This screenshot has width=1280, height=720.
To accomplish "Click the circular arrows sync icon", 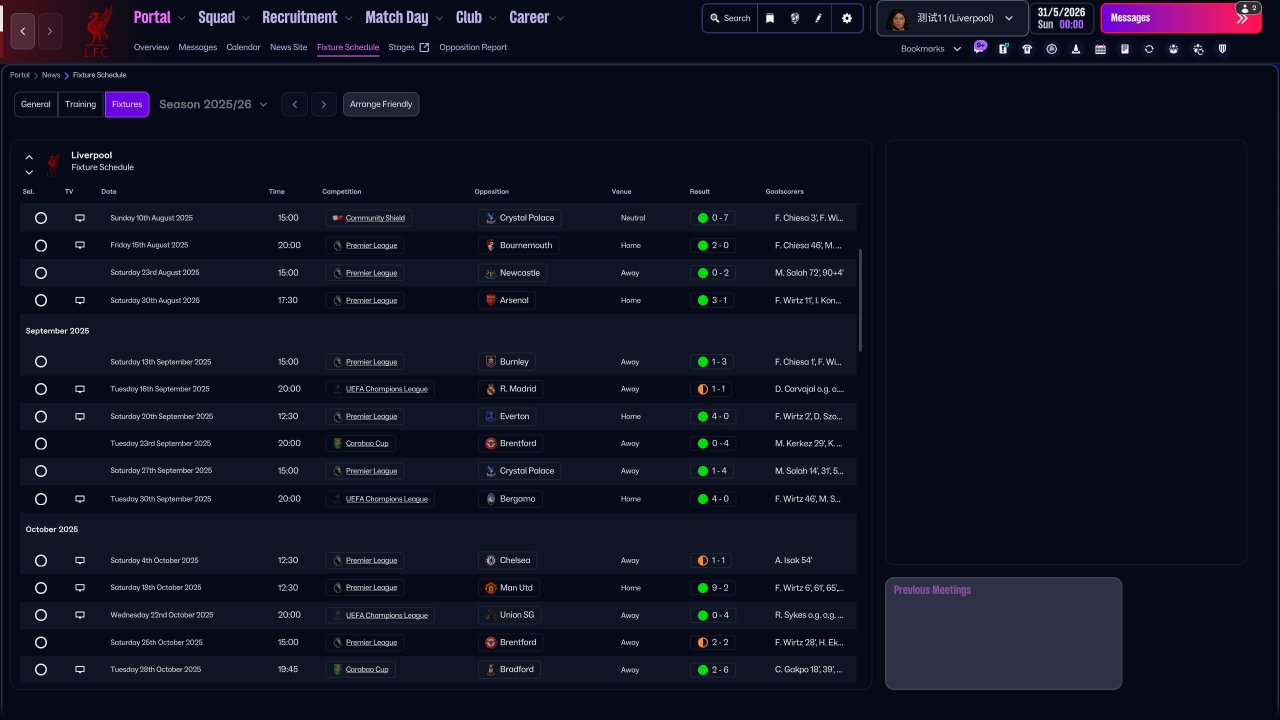I will tap(1149, 49).
